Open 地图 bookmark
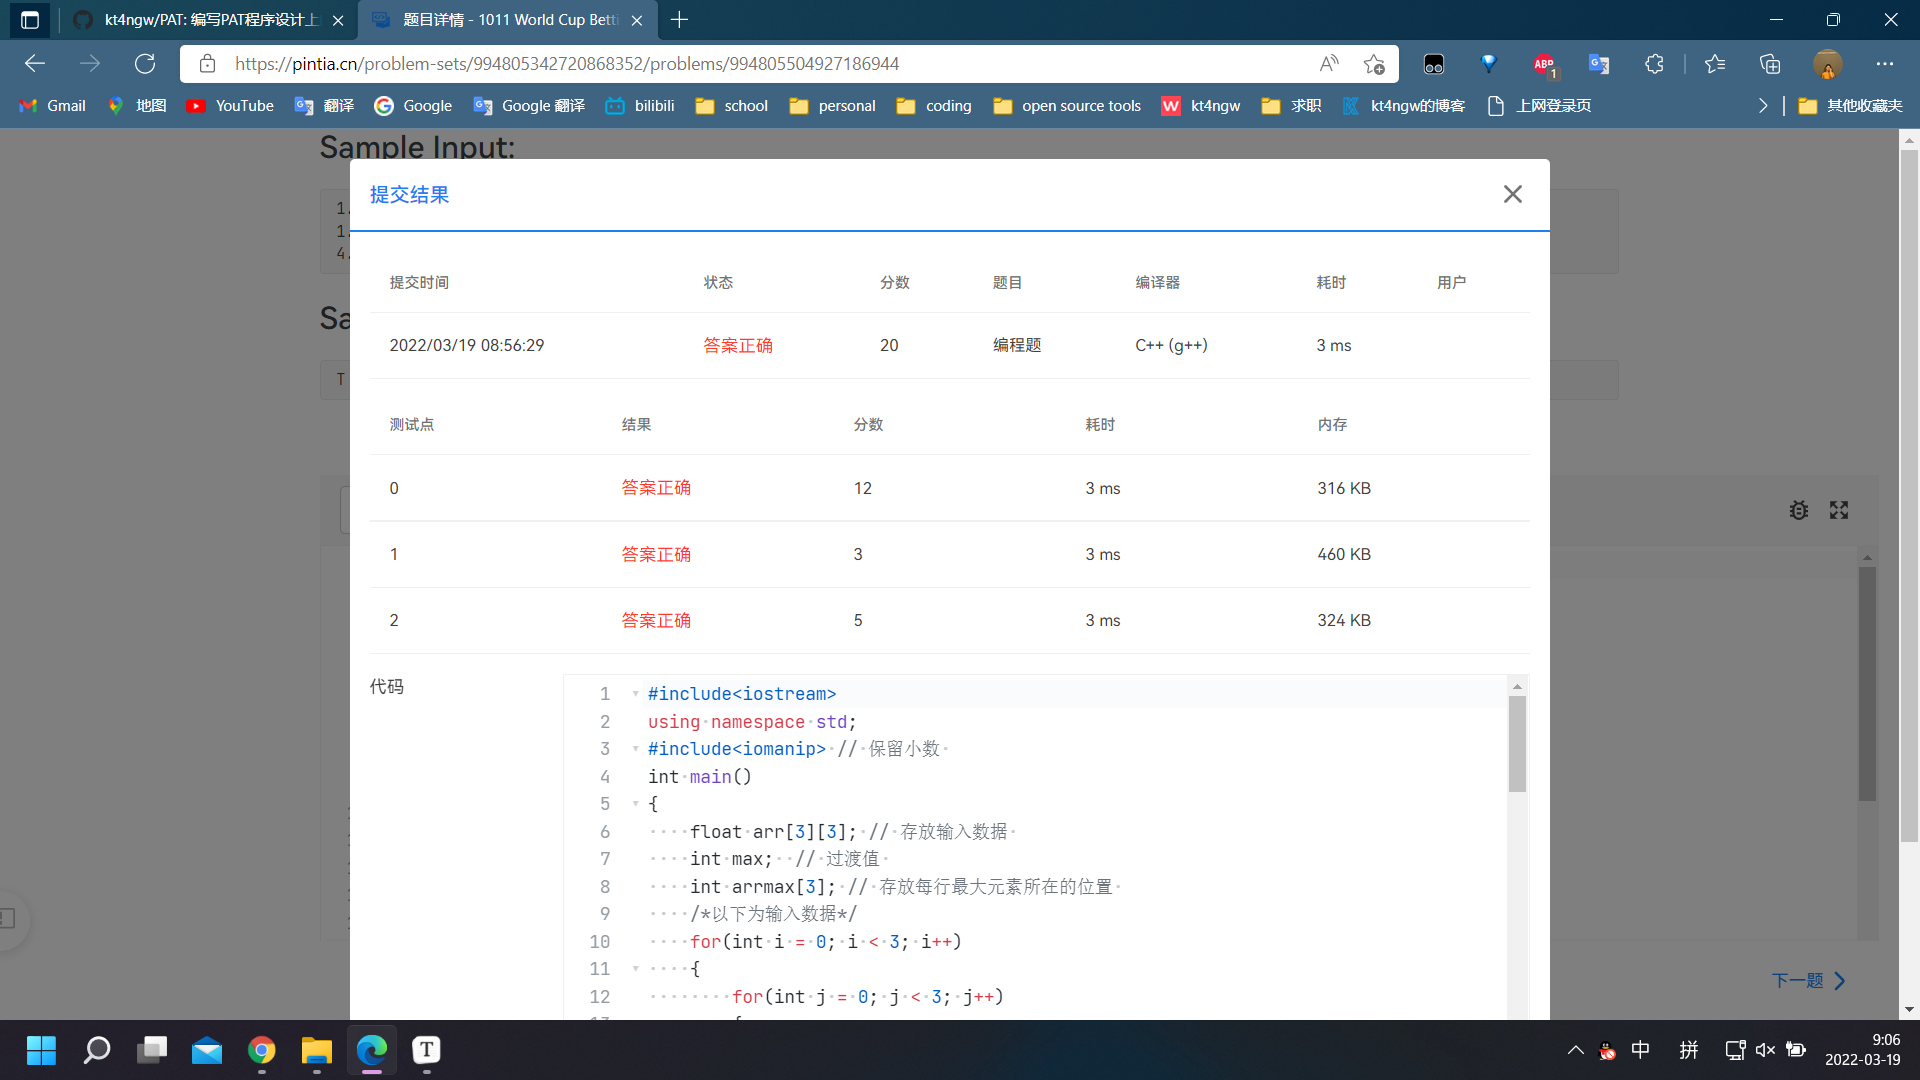Screen dimensions: 1920x1080 pyautogui.click(x=138, y=106)
